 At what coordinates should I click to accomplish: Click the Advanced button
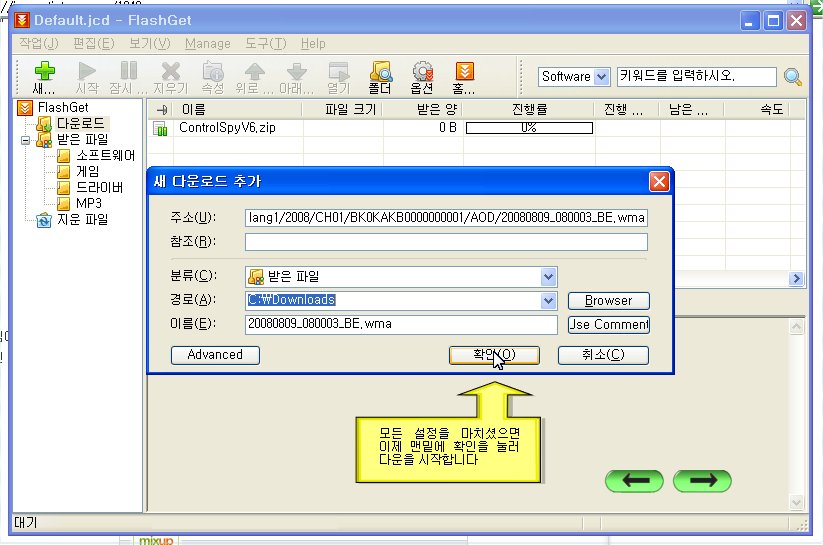[215, 355]
